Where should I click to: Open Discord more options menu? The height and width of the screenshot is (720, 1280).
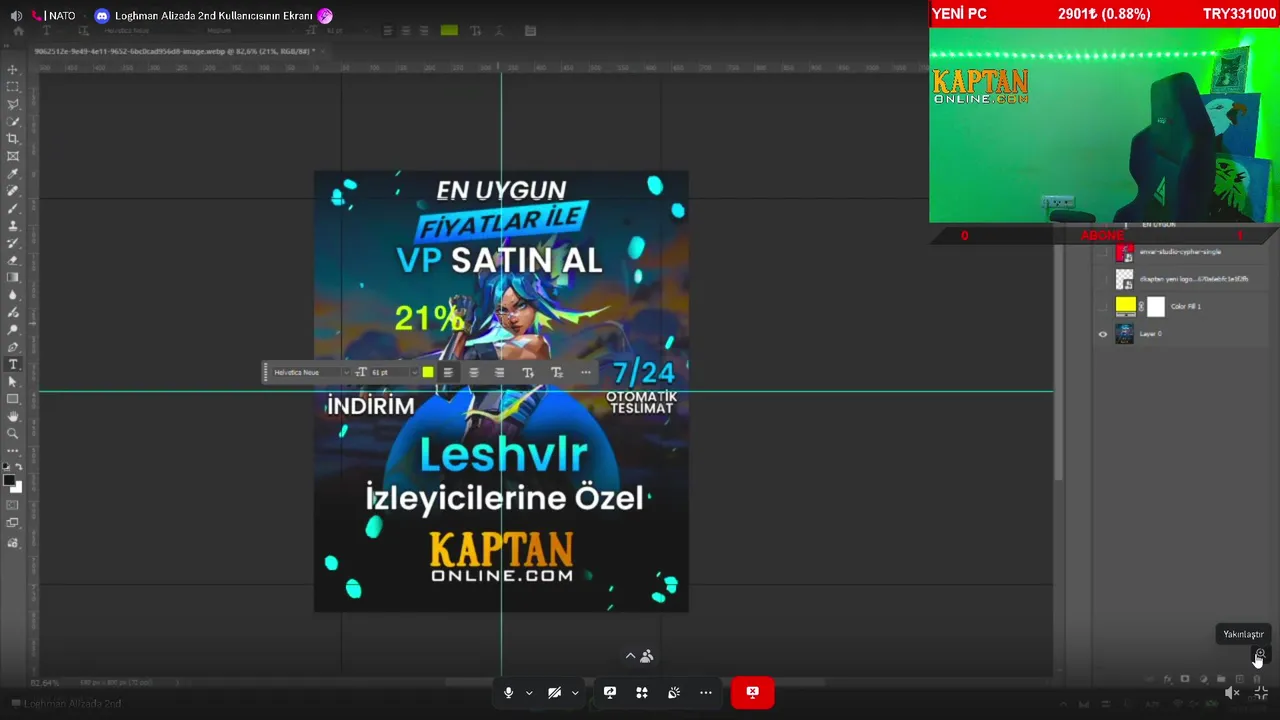coord(706,692)
